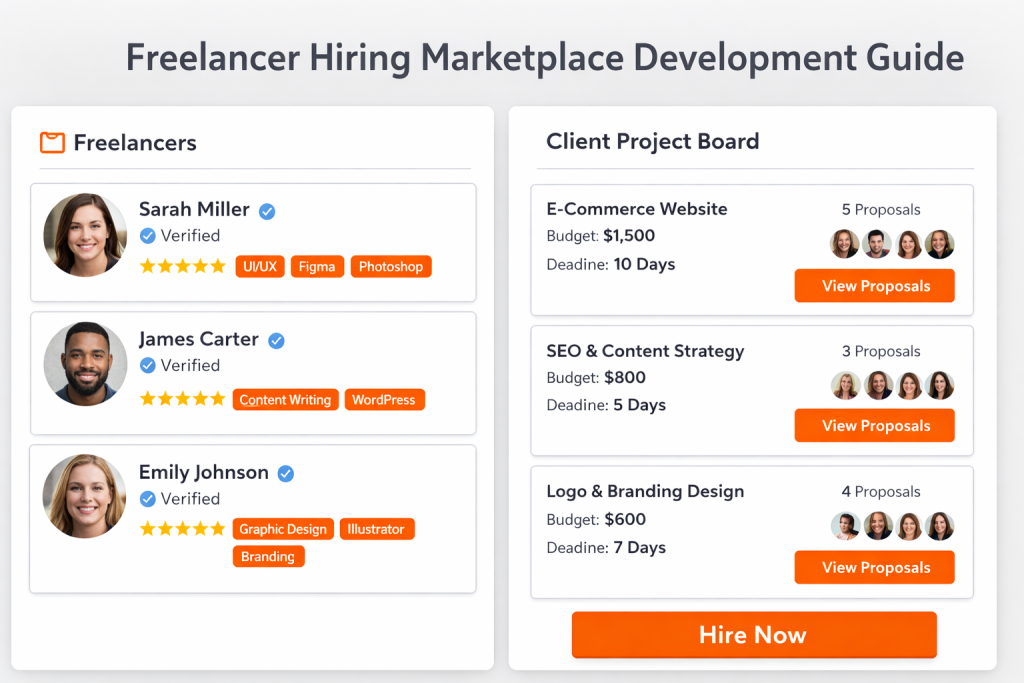
Task: Click View Proposals for SEO & Content Strategy
Action: 874,425
